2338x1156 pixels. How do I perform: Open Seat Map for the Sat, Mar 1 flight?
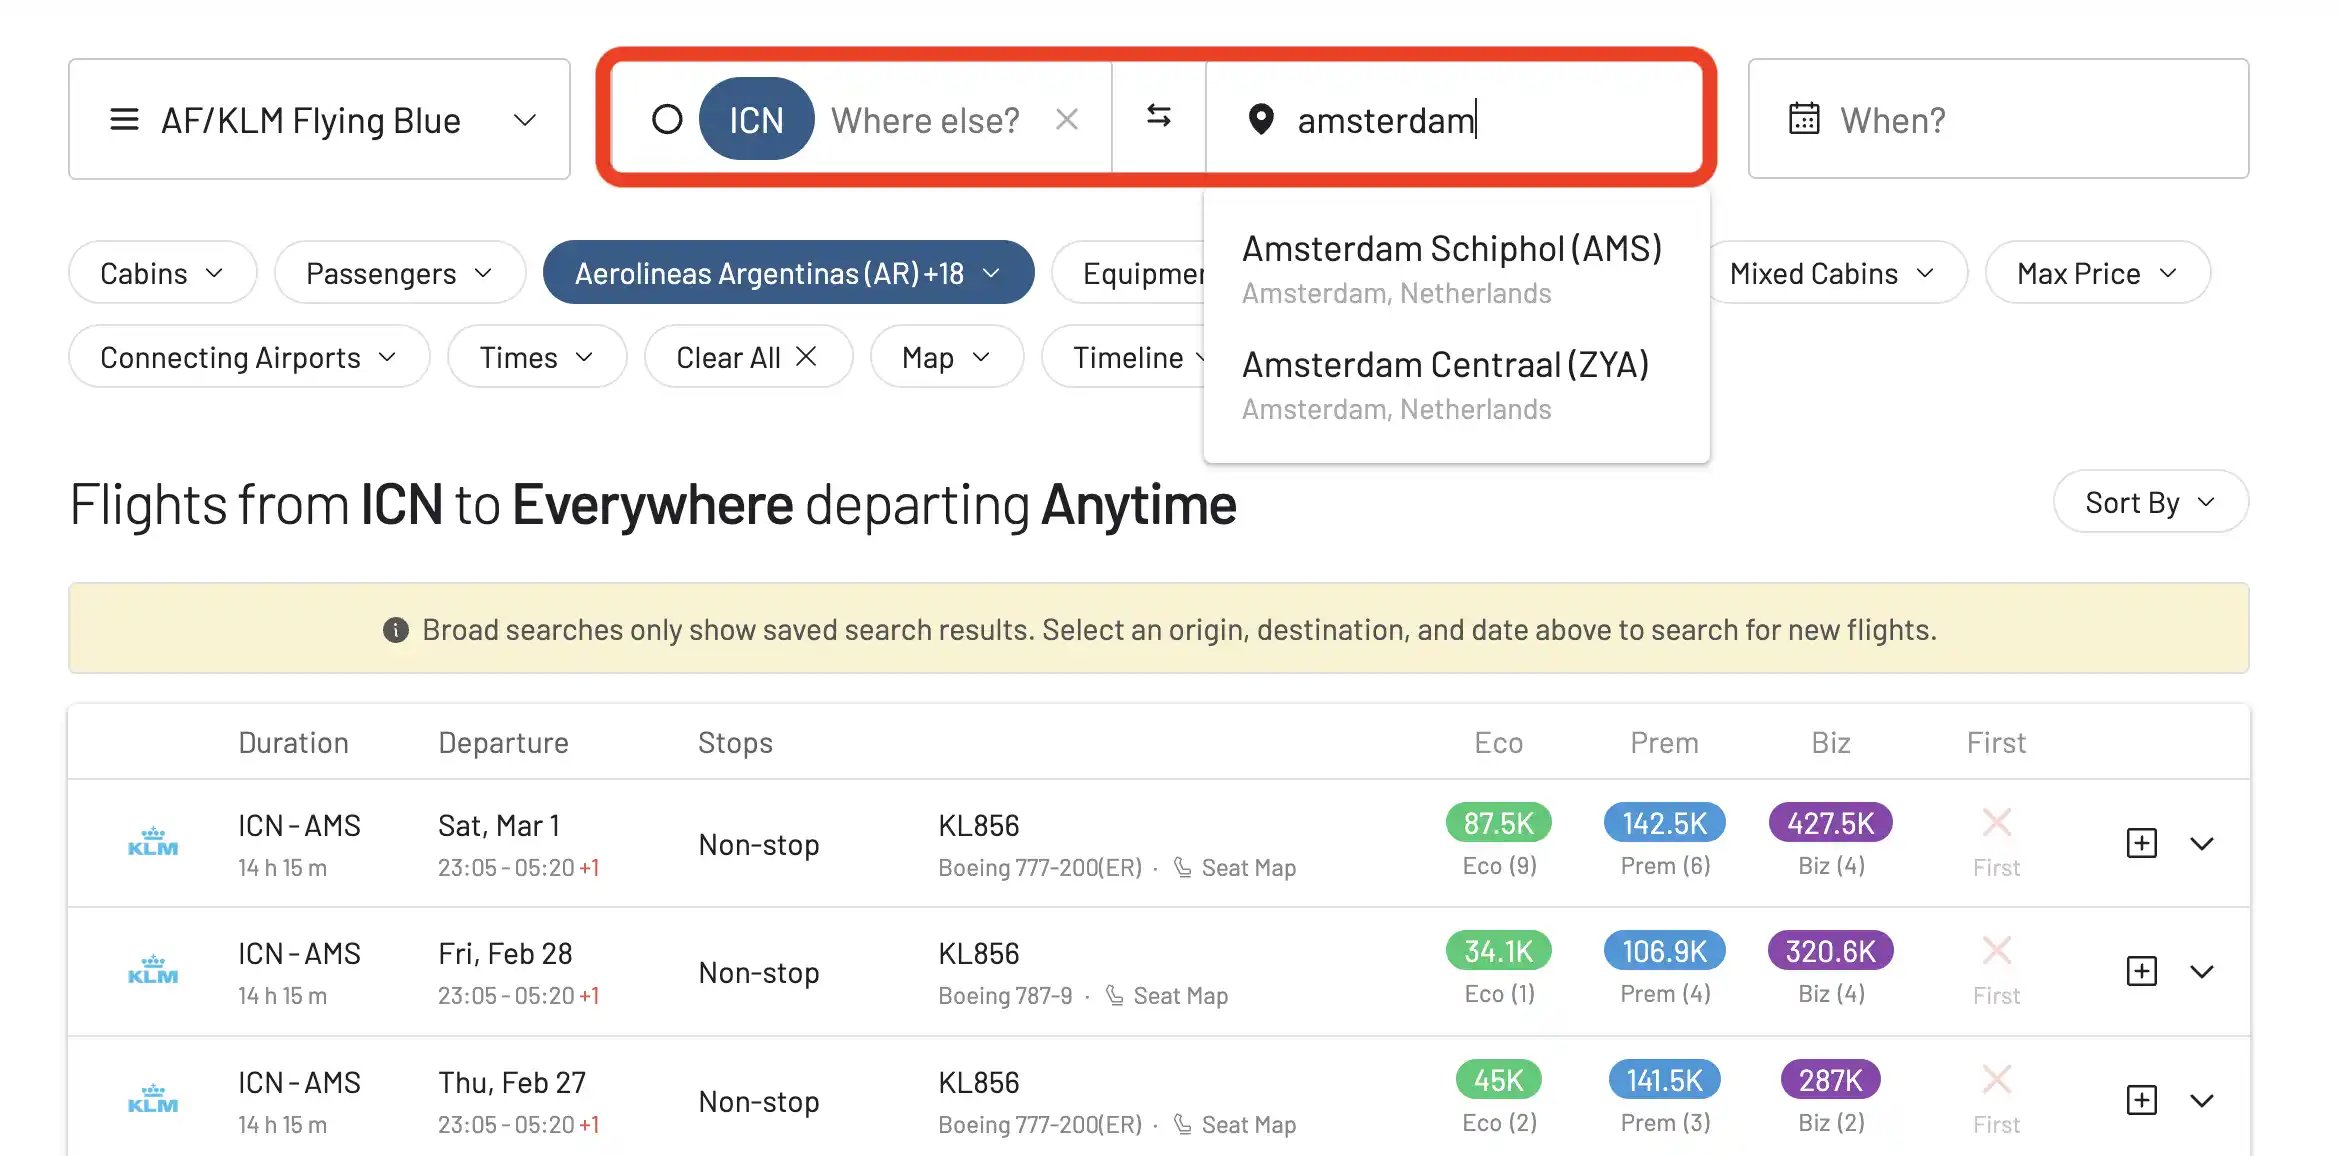click(1234, 868)
